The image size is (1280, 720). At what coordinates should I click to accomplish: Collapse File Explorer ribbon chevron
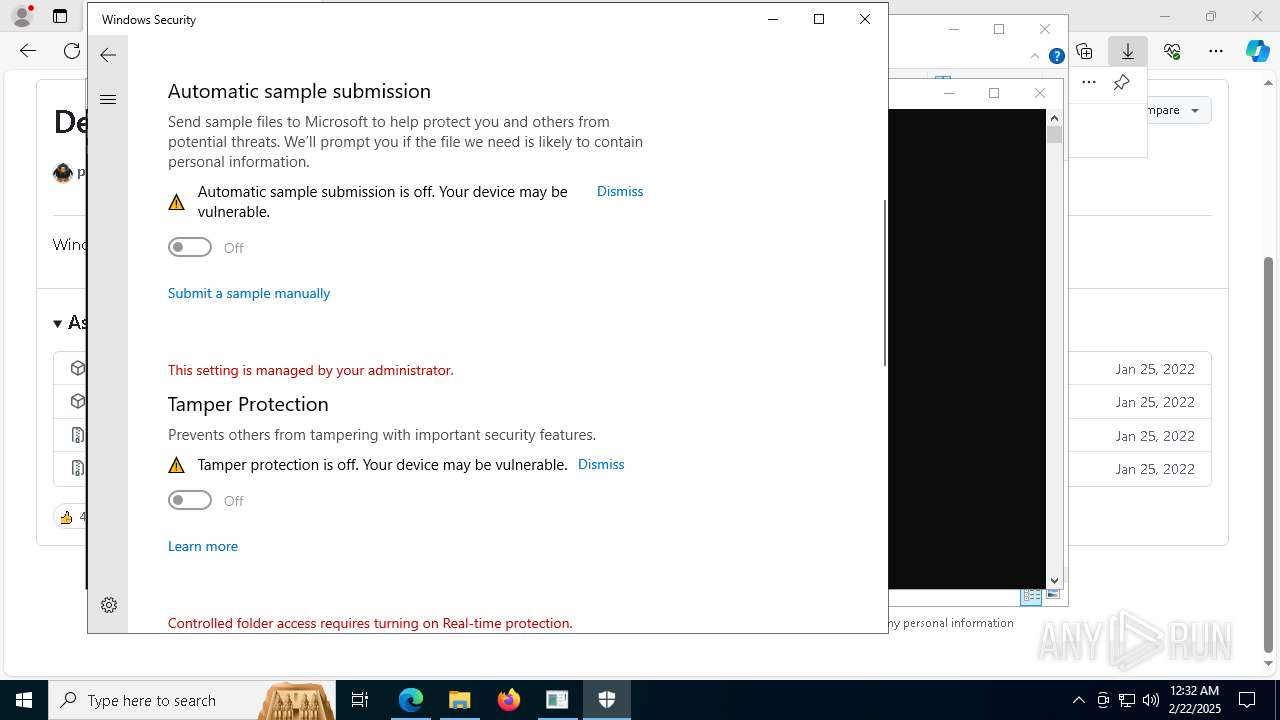point(1035,56)
